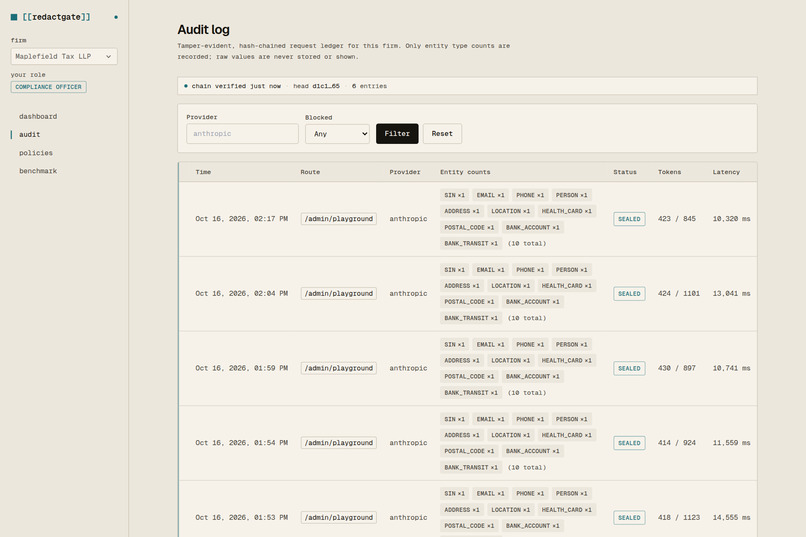Click /admin/playground route in 01:53 PM row
The image size is (806, 537).
click(339, 517)
